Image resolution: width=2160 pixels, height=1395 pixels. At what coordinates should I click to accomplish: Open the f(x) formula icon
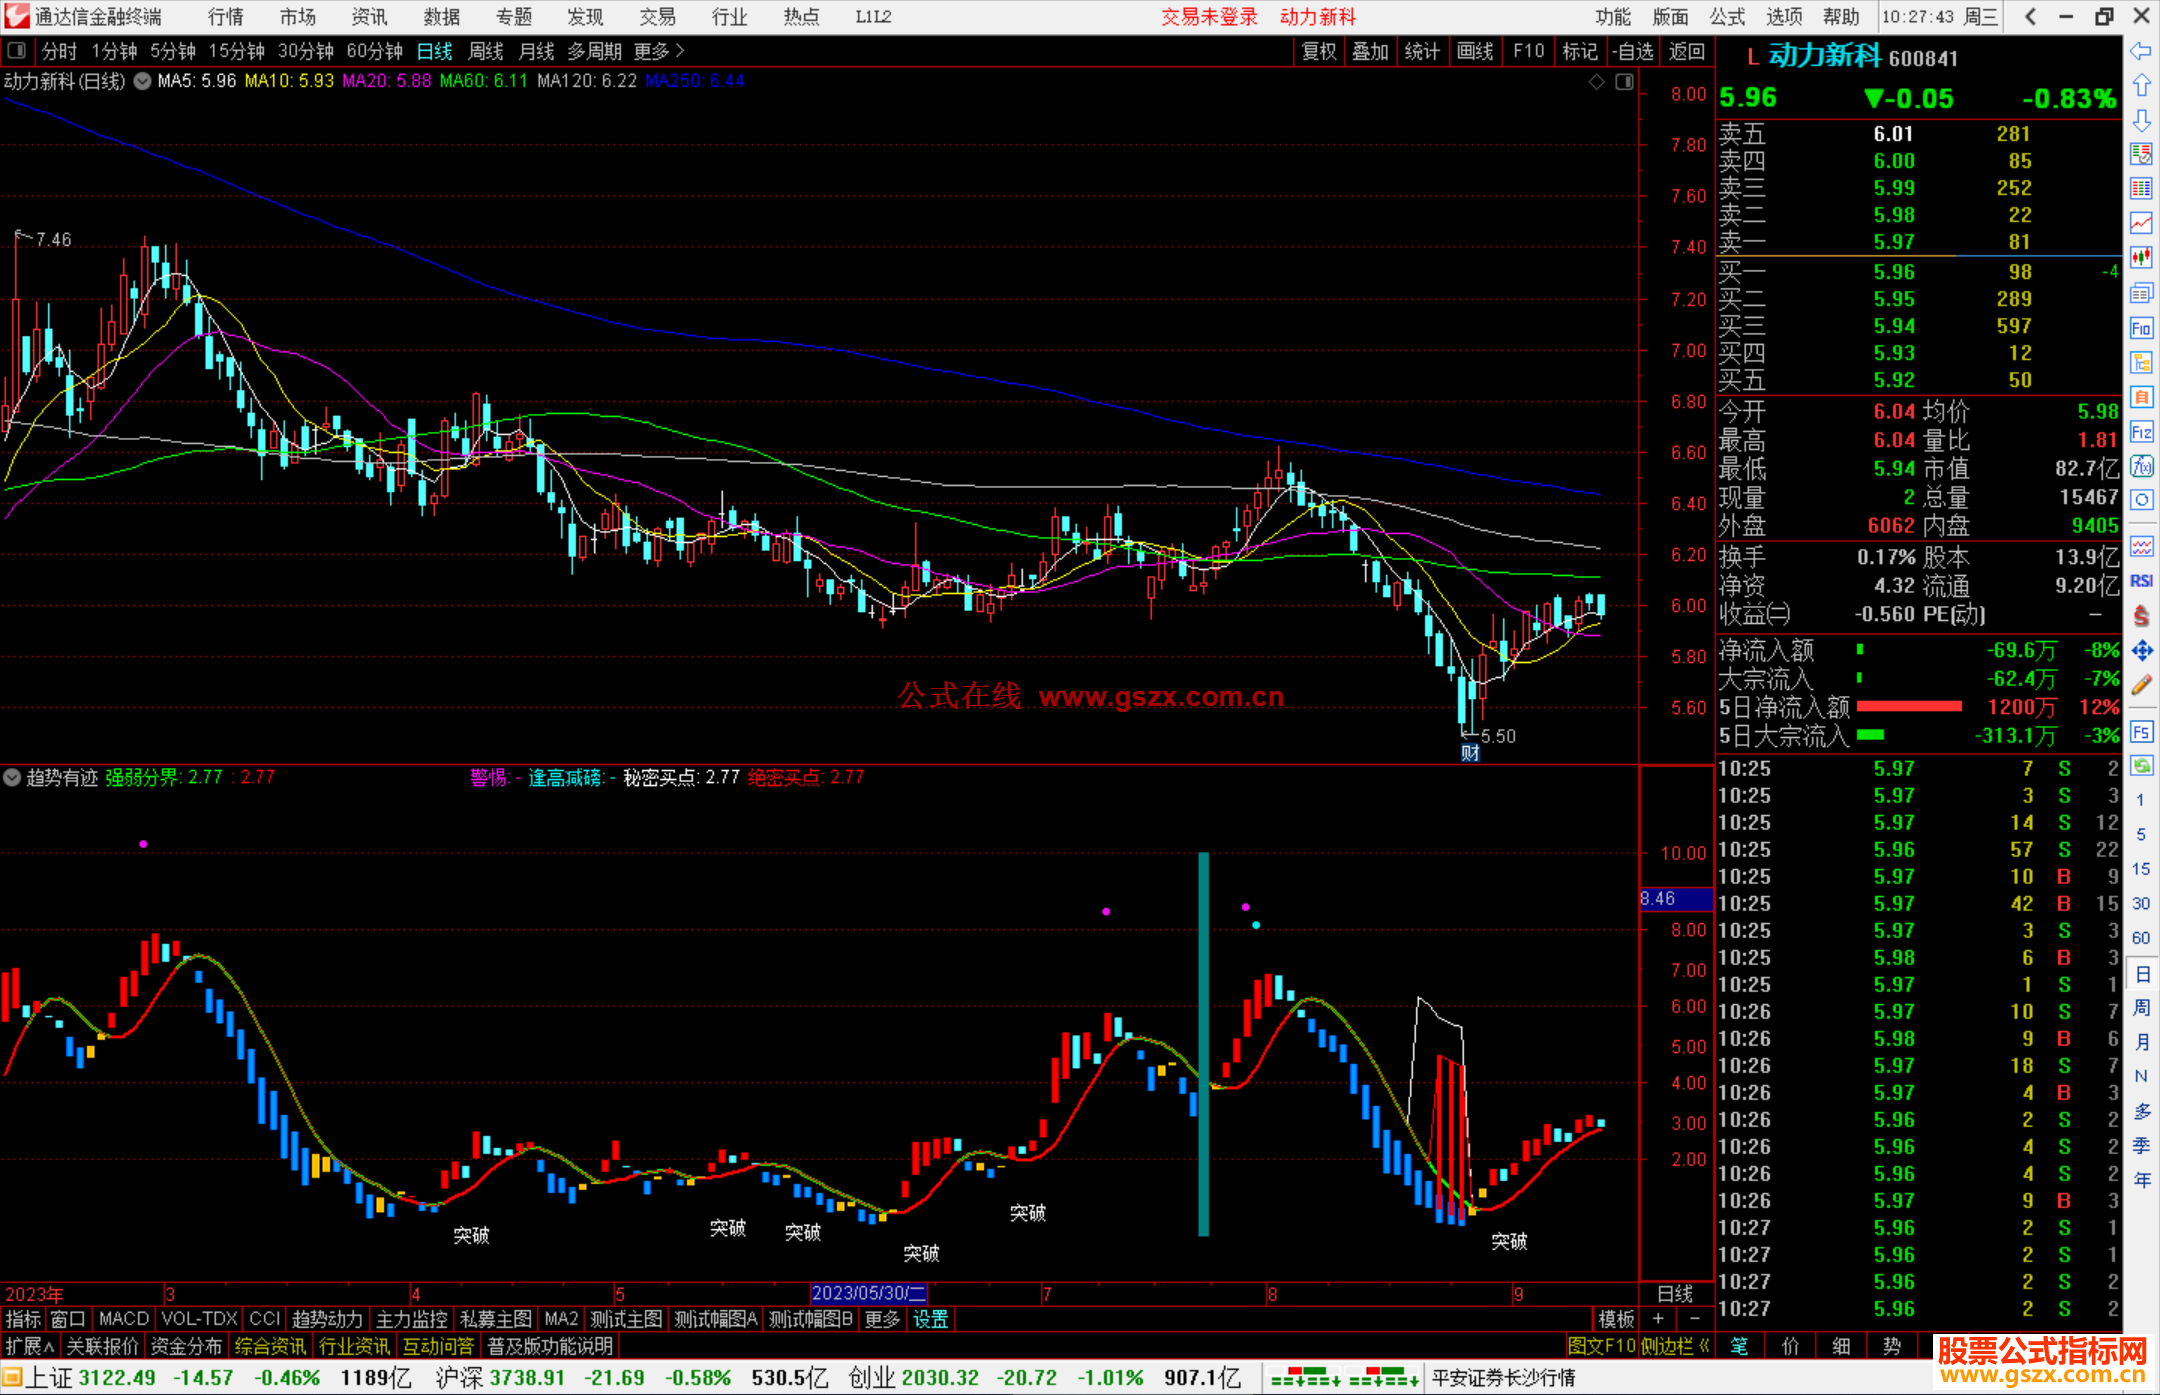click(x=2141, y=466)
